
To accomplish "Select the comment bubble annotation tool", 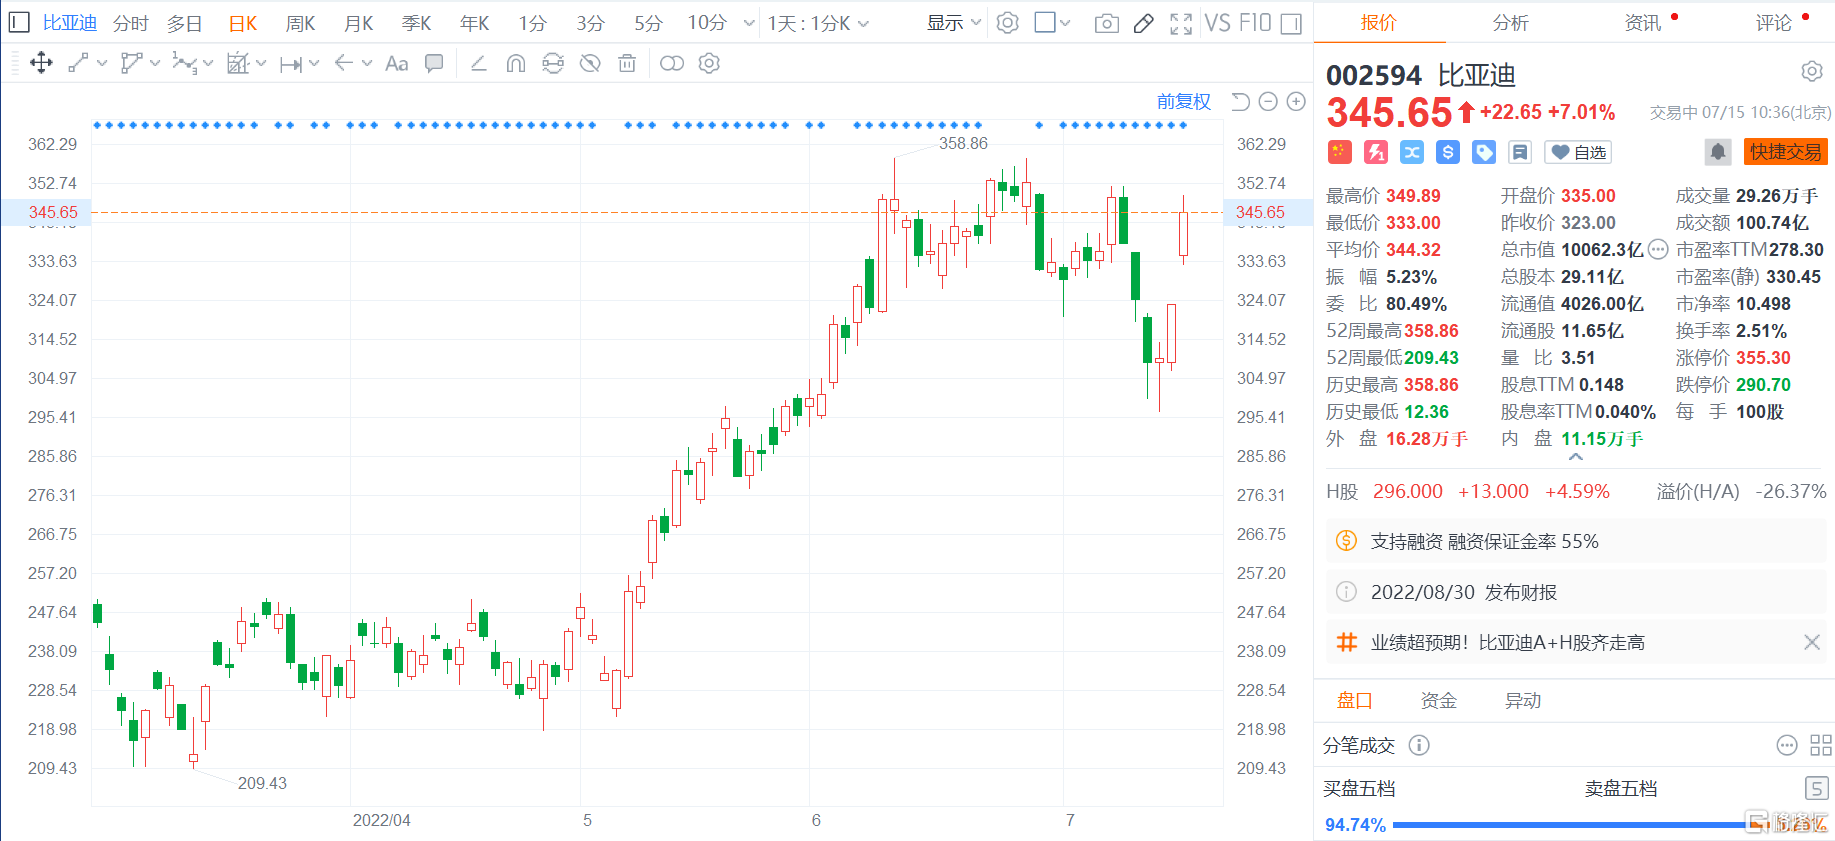I will point(434,63).
